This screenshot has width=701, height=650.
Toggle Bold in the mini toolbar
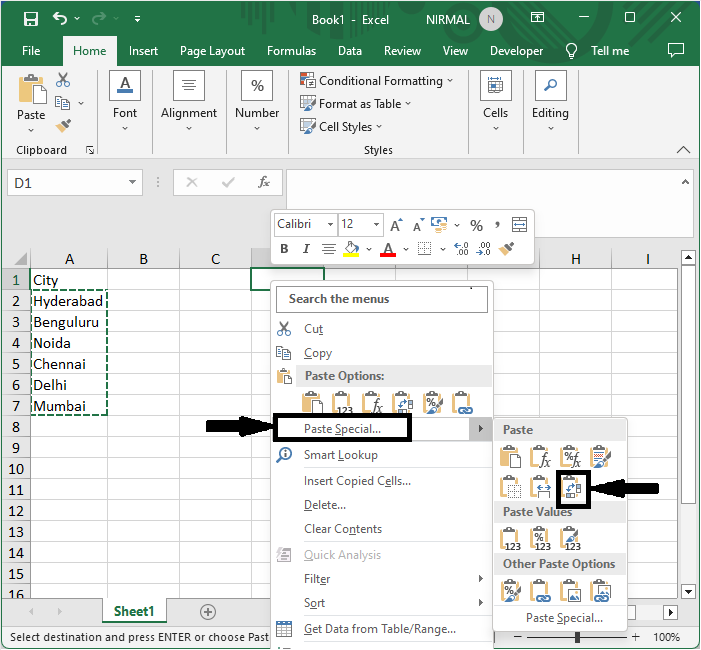[284, 249]
